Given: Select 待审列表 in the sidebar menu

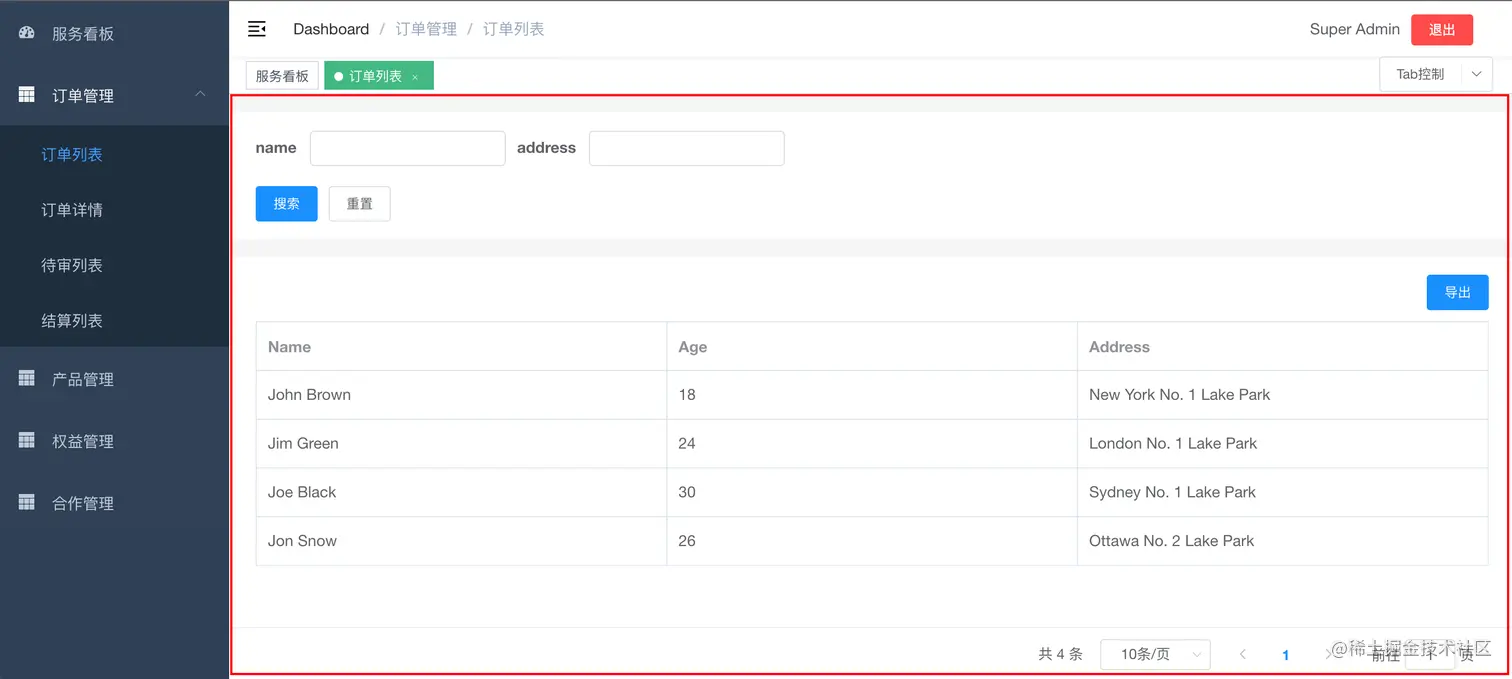Looking at the screenshot, I should pos(71,265).
